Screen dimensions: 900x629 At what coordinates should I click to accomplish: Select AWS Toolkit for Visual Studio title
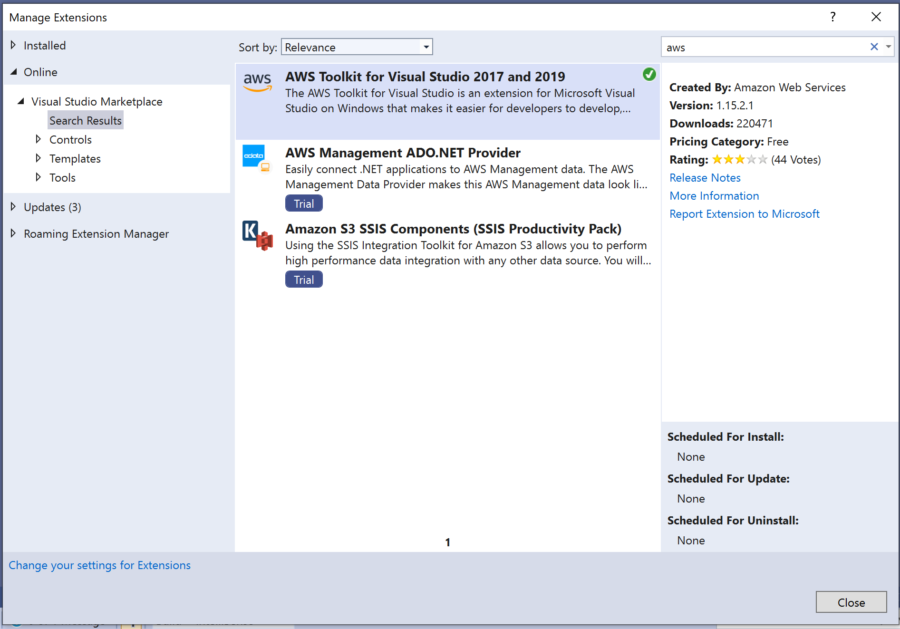[425, 76]
